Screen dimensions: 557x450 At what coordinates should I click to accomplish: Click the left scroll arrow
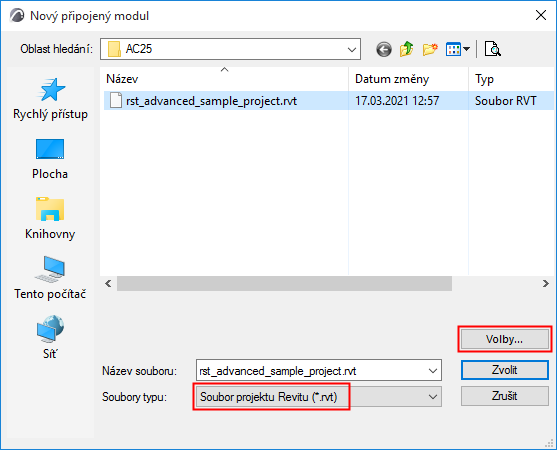108,283
